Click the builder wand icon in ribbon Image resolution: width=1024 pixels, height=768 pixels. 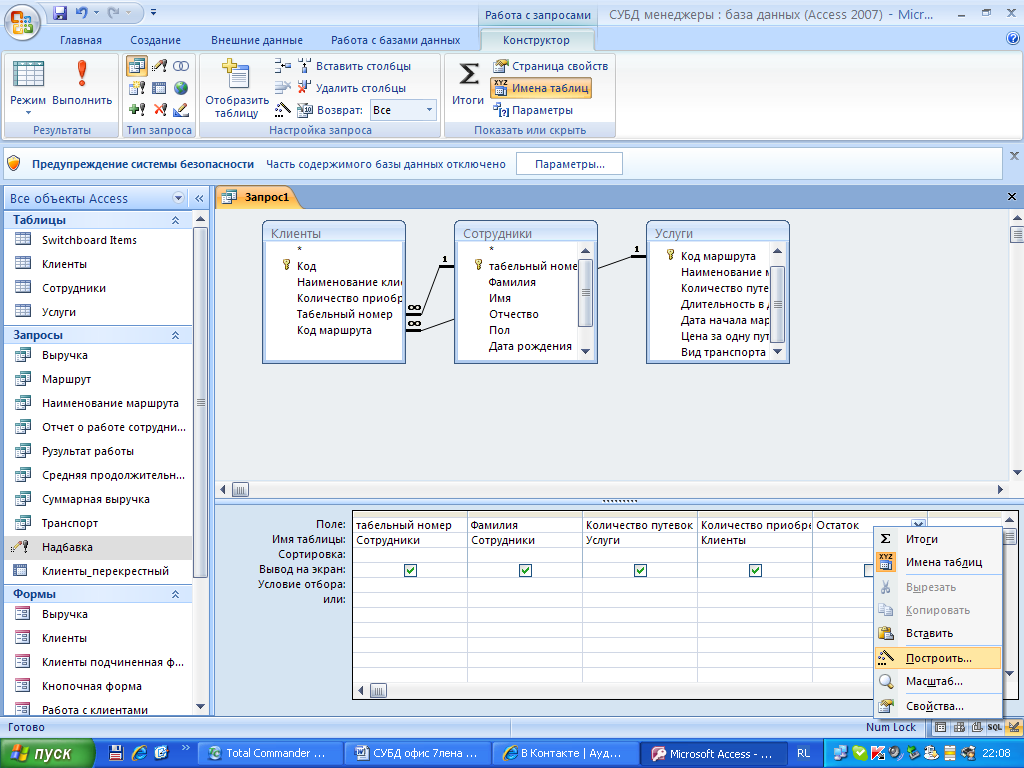click(283, 110)
